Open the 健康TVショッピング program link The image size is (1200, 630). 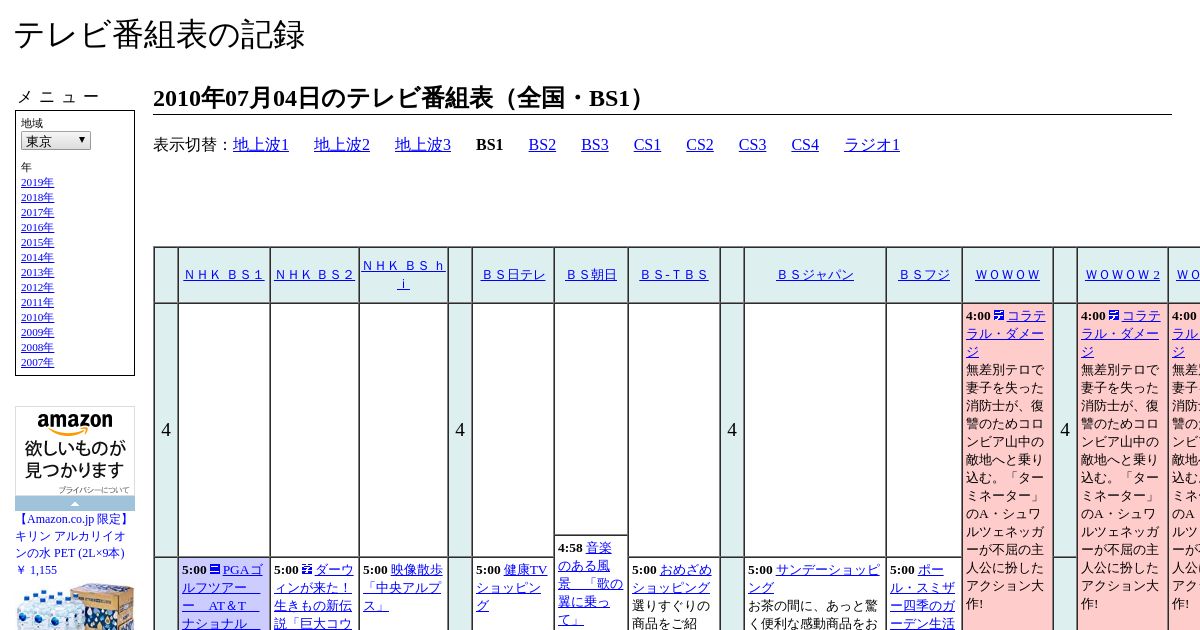coord(511,588)
